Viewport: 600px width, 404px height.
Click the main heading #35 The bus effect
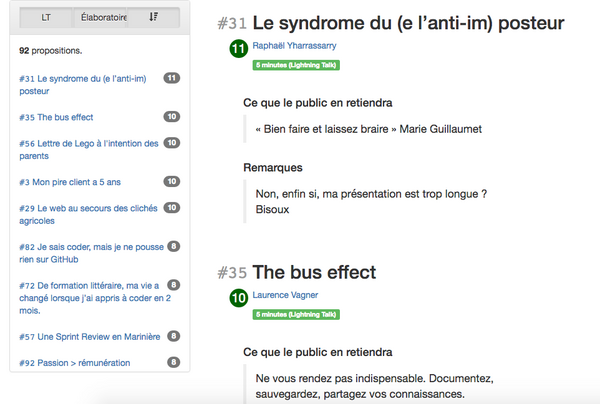(x=297, y=272)
